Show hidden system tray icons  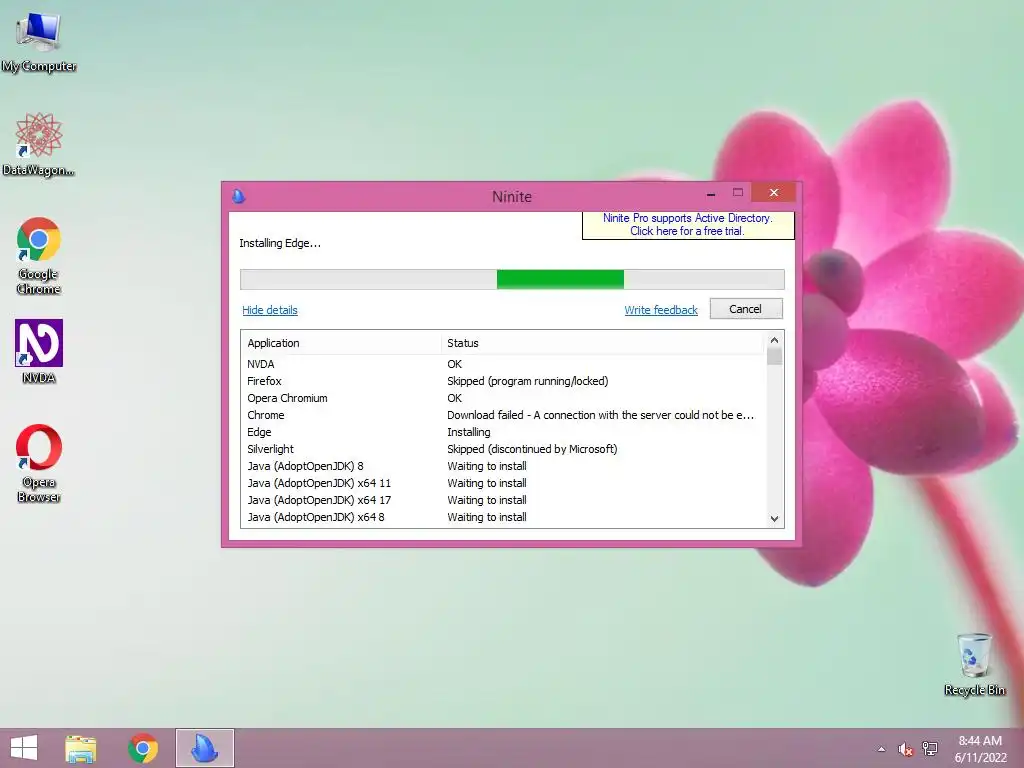coord(882,749)
